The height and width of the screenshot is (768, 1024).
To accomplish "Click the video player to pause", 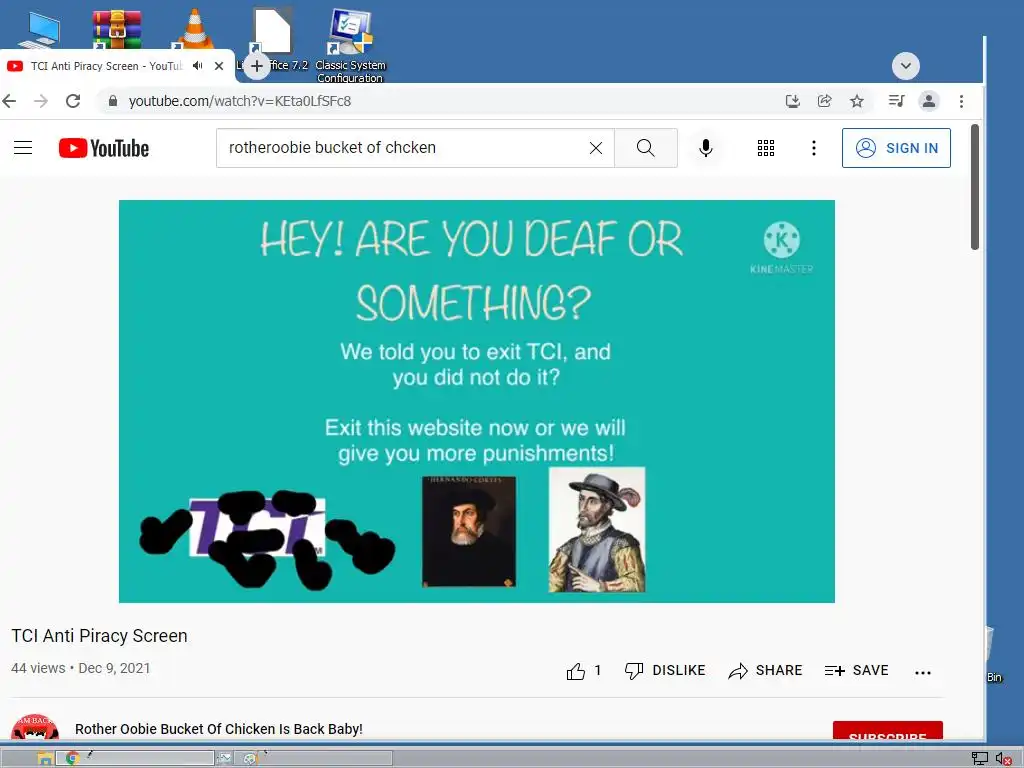I will click(477, 401).
